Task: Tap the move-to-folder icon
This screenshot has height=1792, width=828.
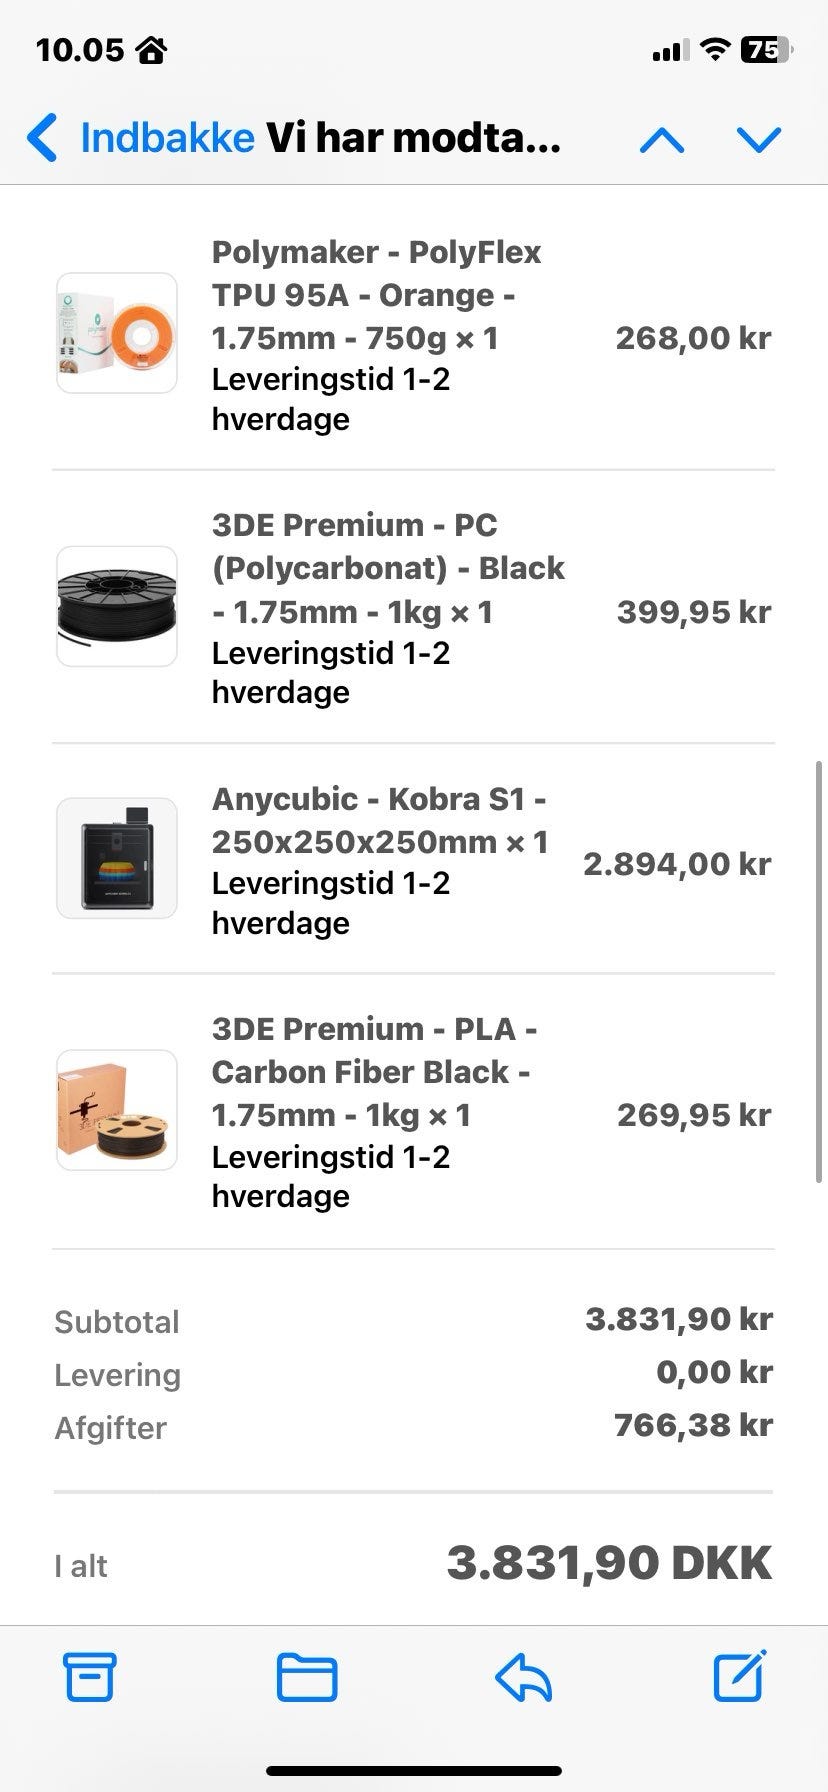Action: click(306, 1677)
